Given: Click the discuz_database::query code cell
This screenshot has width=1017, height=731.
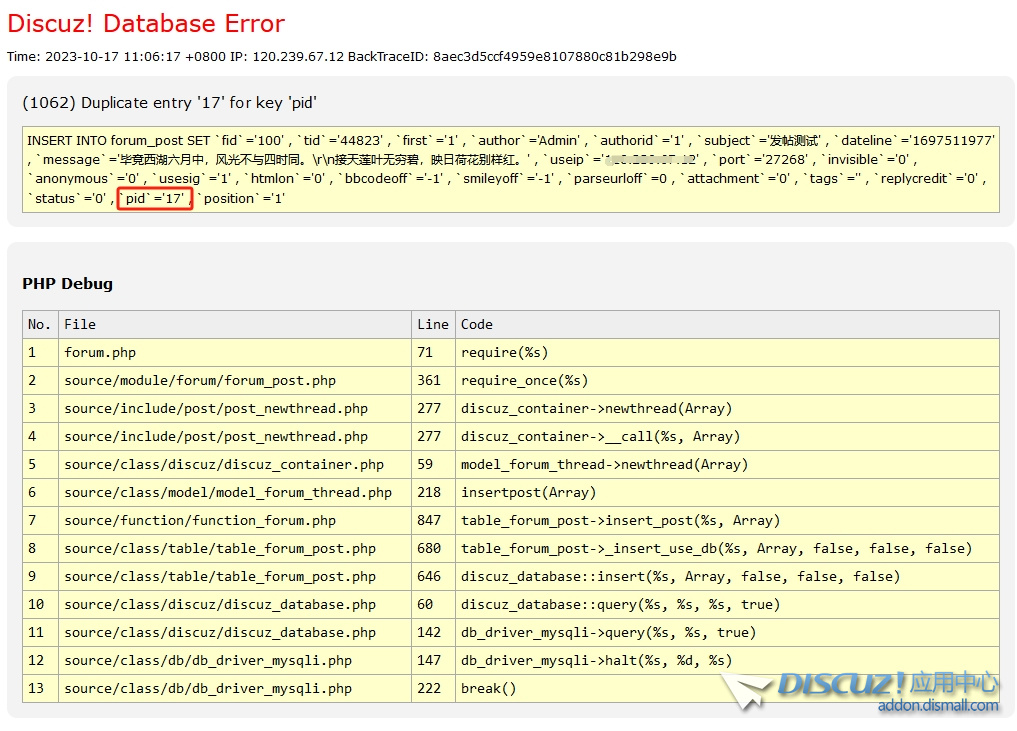Looking at the screenshot, I should tap(727, 604).
